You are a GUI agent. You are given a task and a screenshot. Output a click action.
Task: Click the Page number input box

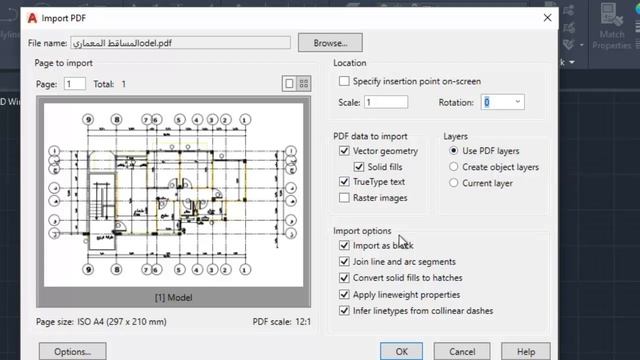(75, 84)
